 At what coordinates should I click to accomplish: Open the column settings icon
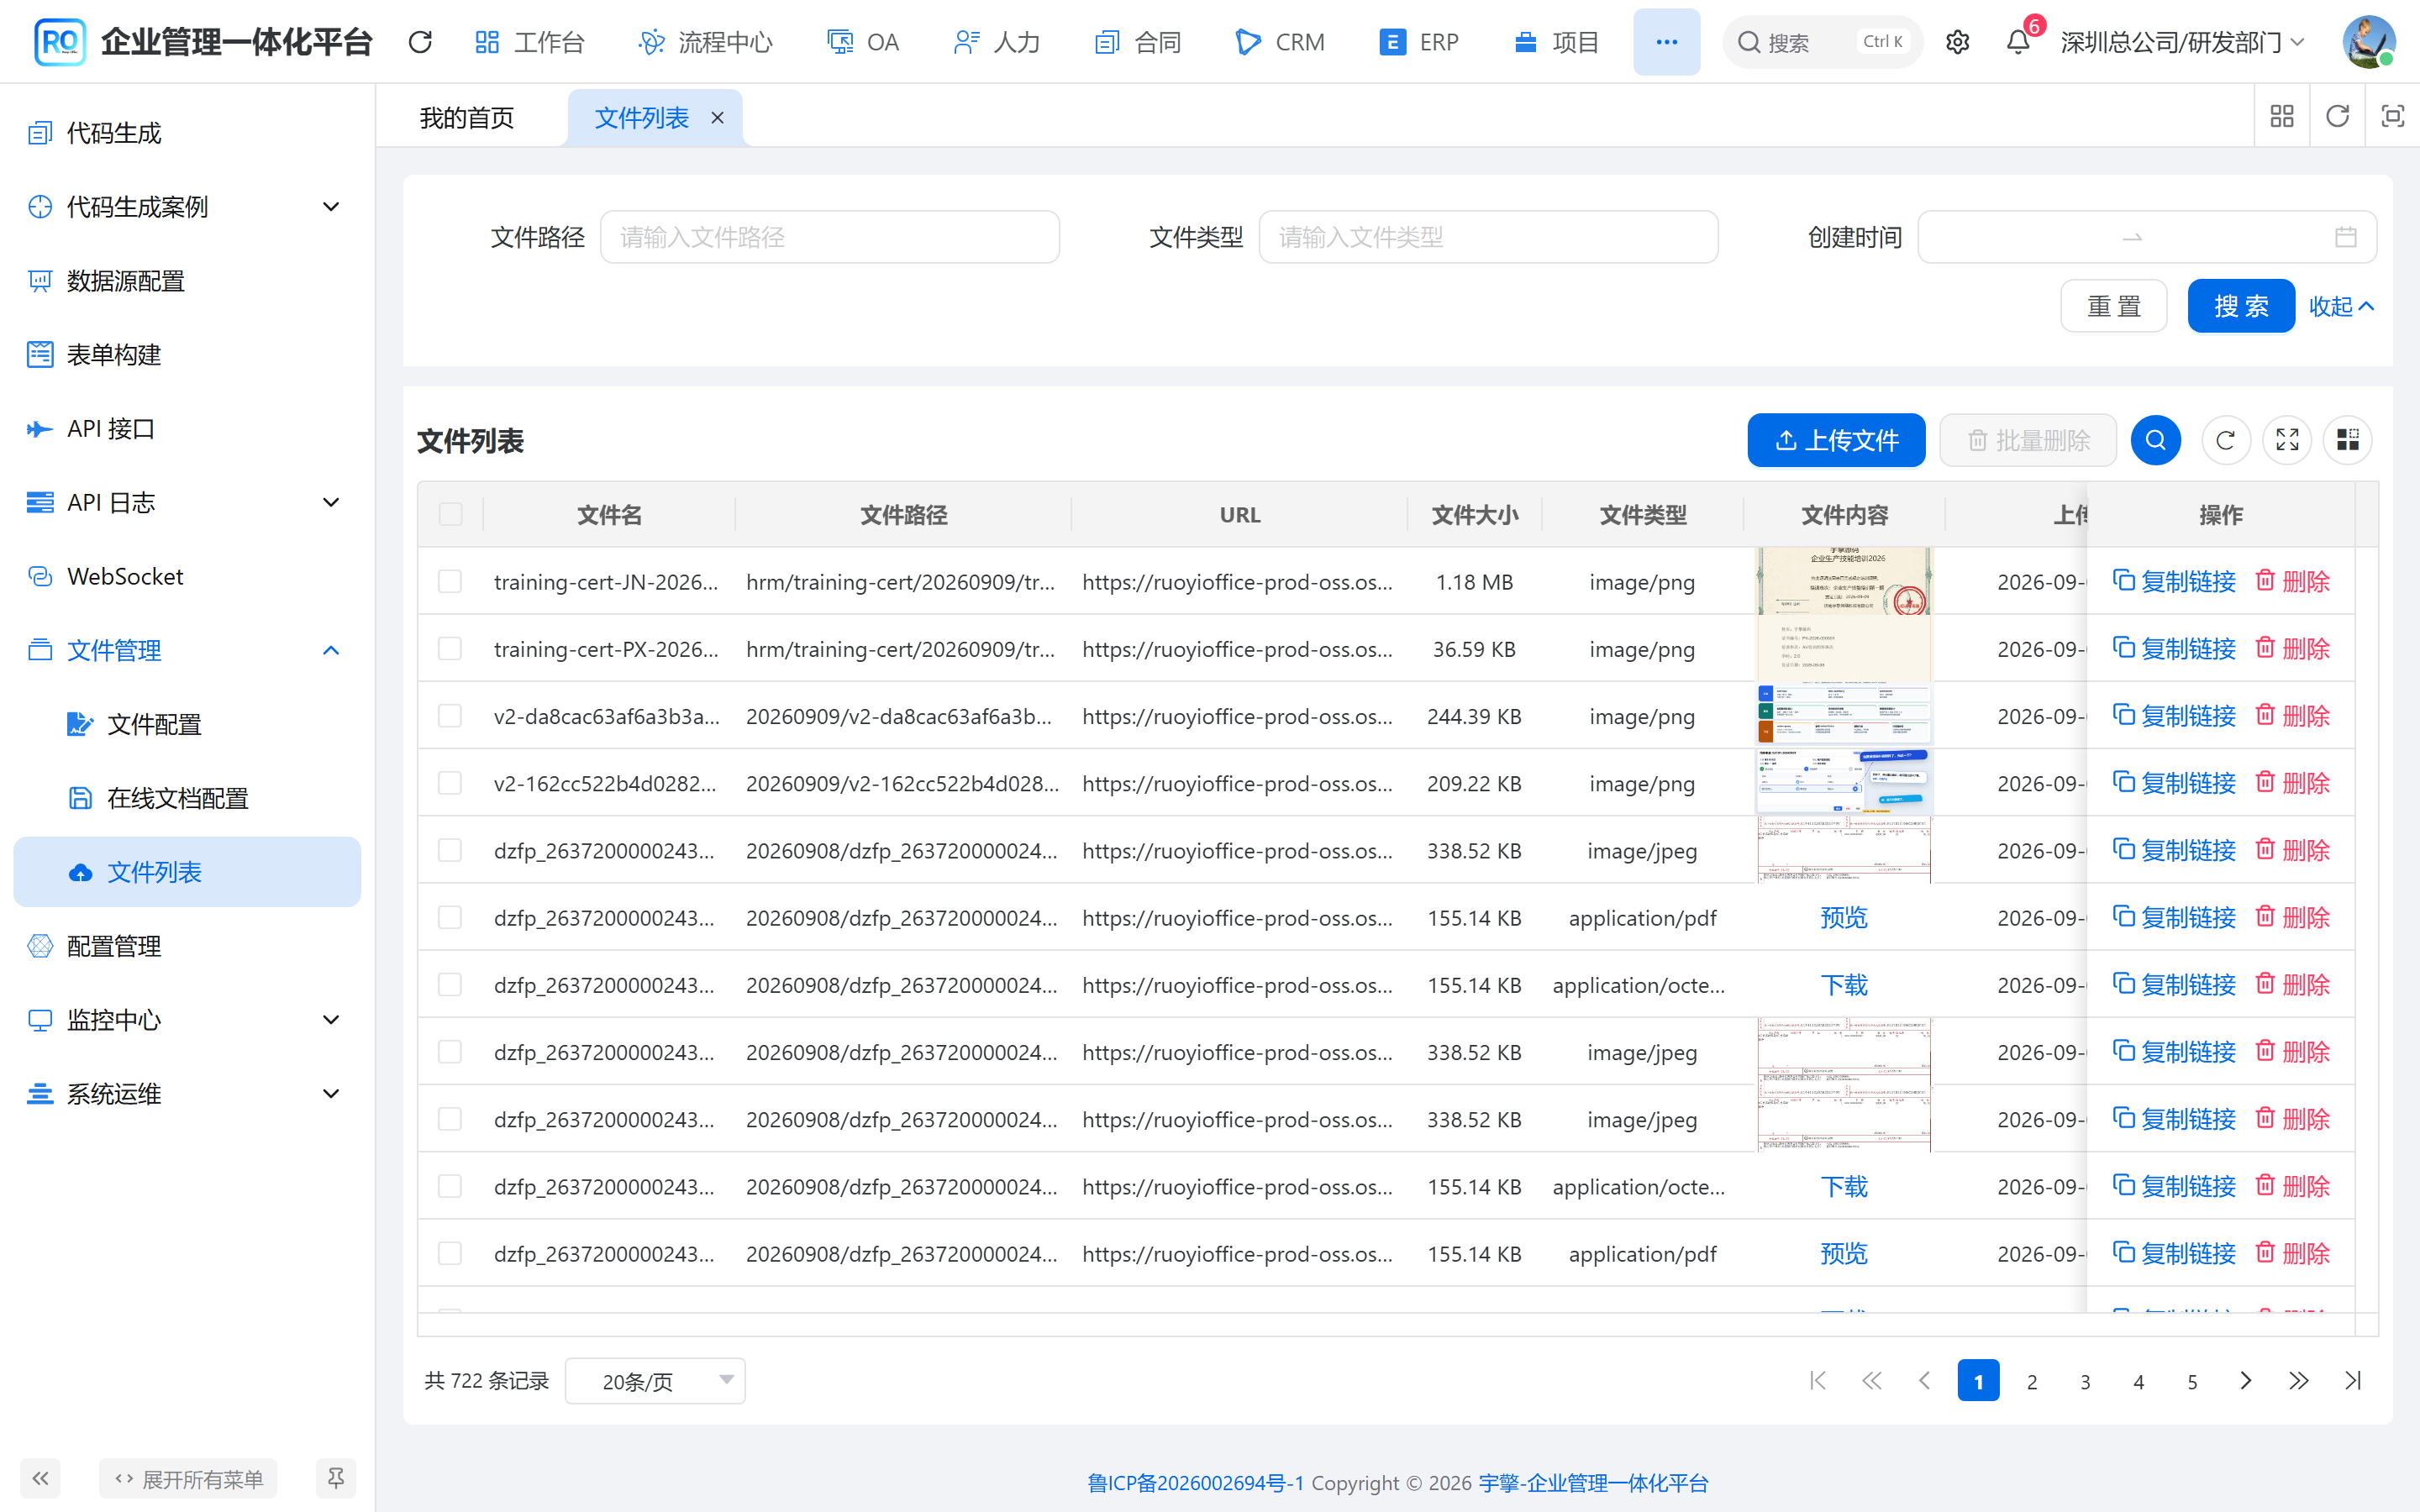[2348, 440]
